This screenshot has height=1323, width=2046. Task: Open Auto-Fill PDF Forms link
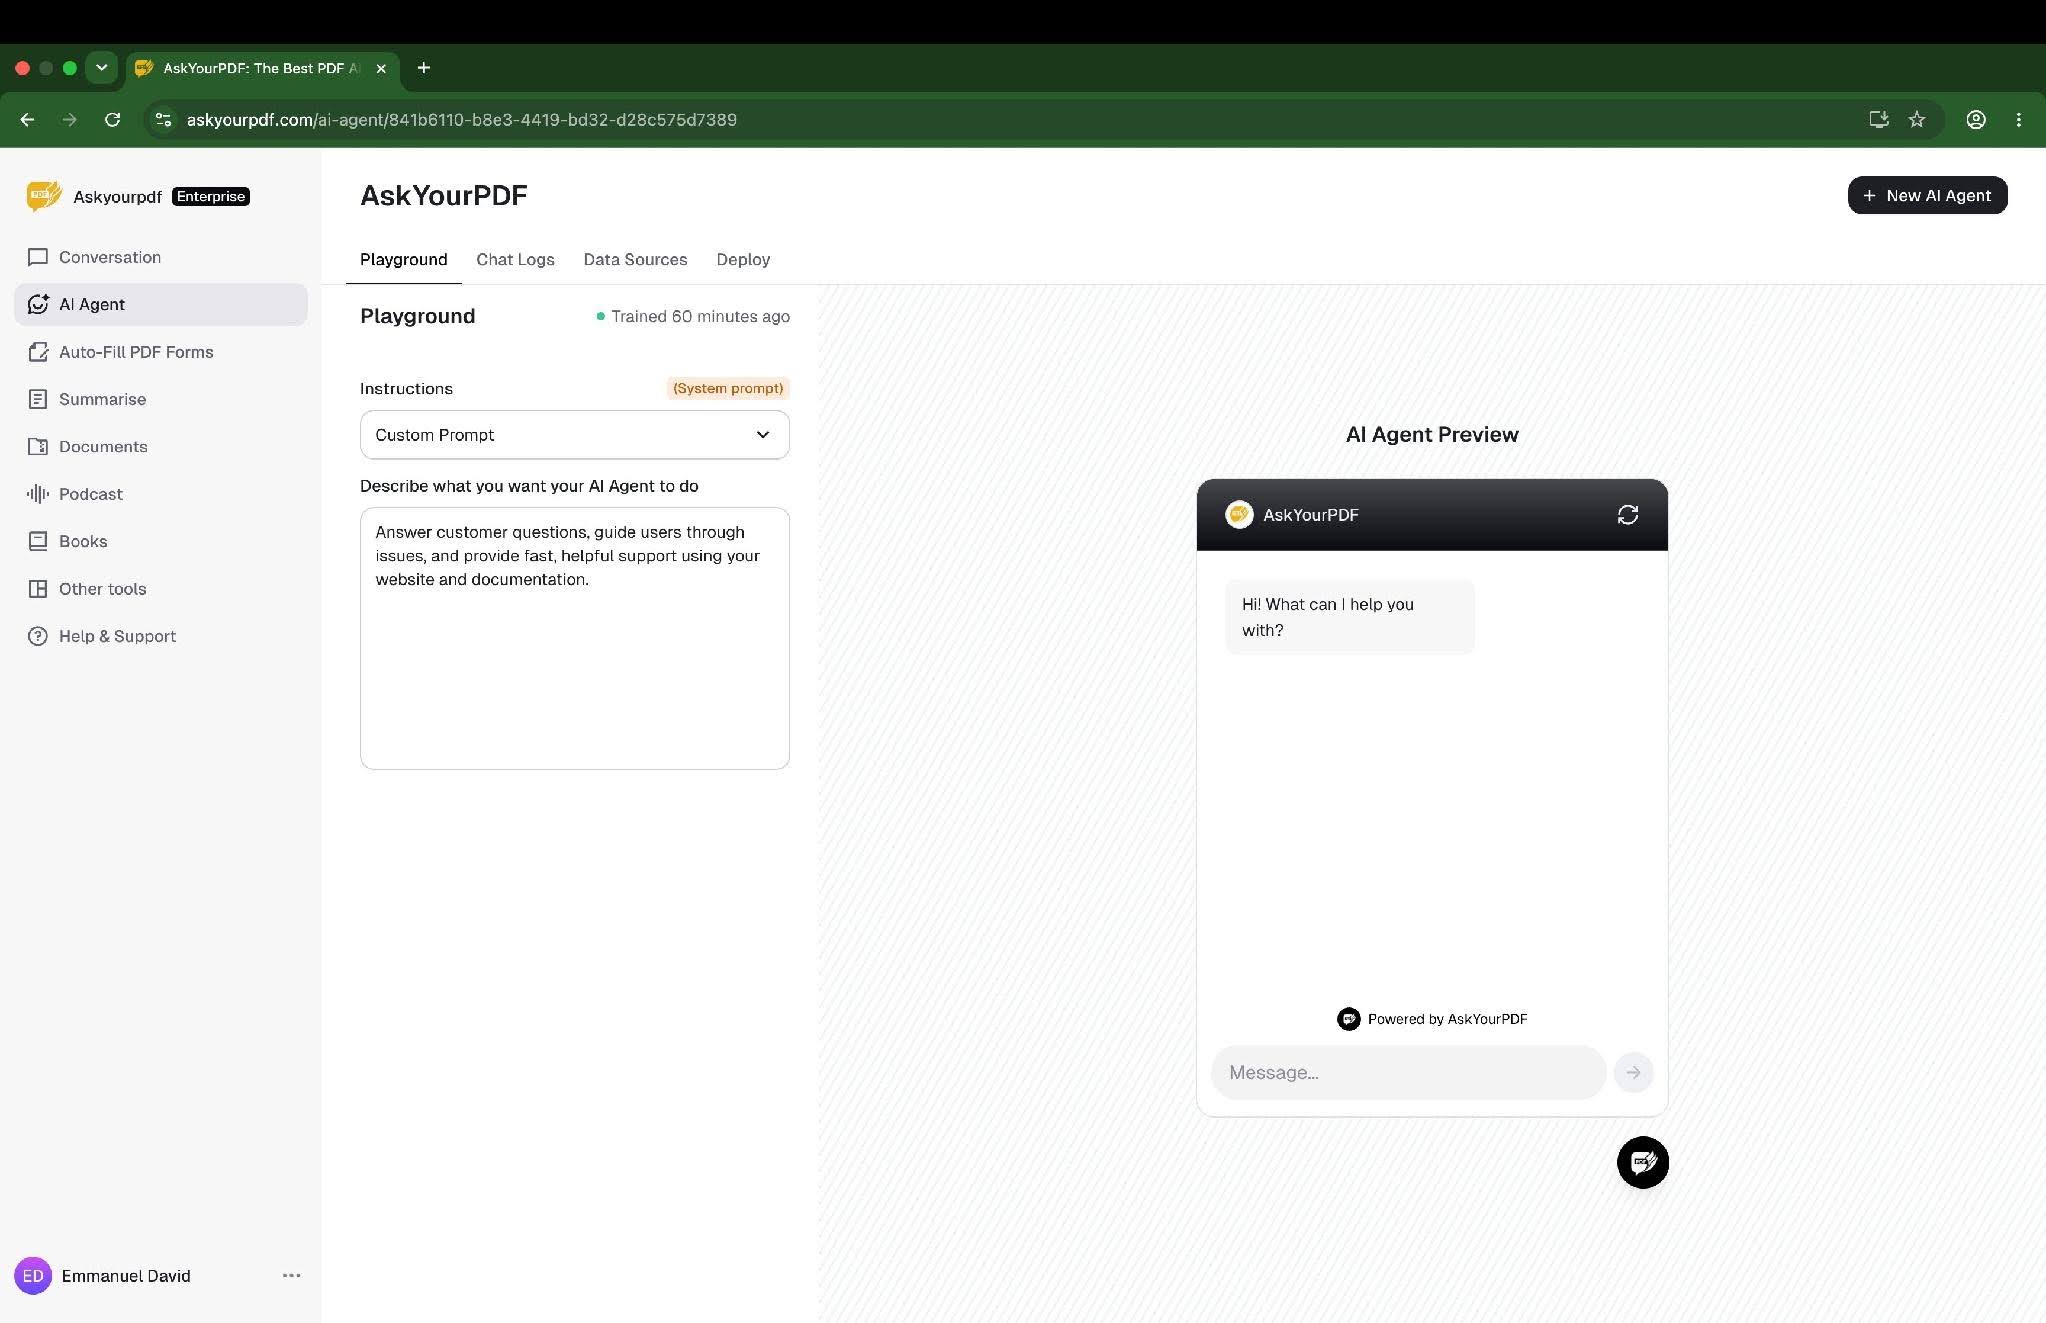coord(161,352)
